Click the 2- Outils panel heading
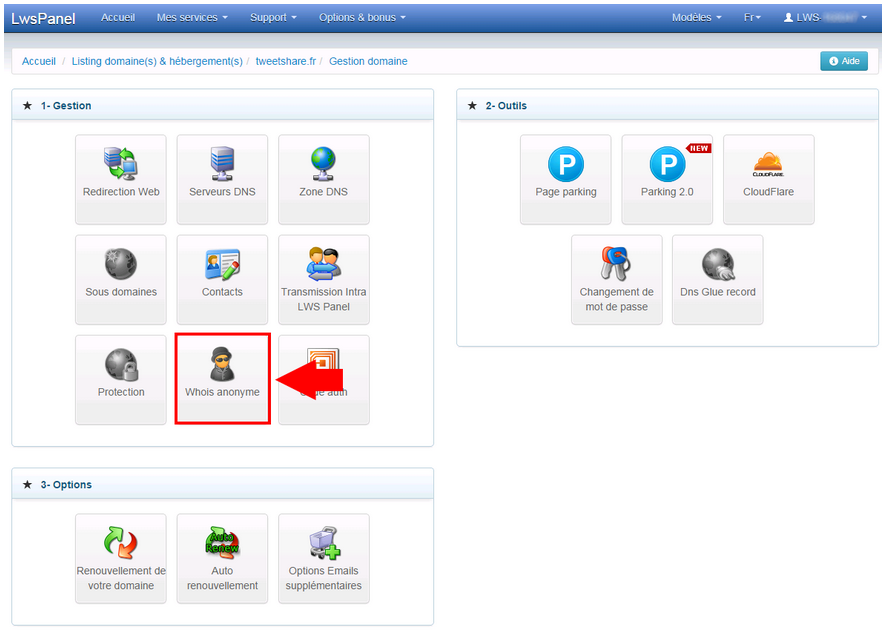The height and width of the screenshot is (633, 892). tap(506, 106)
